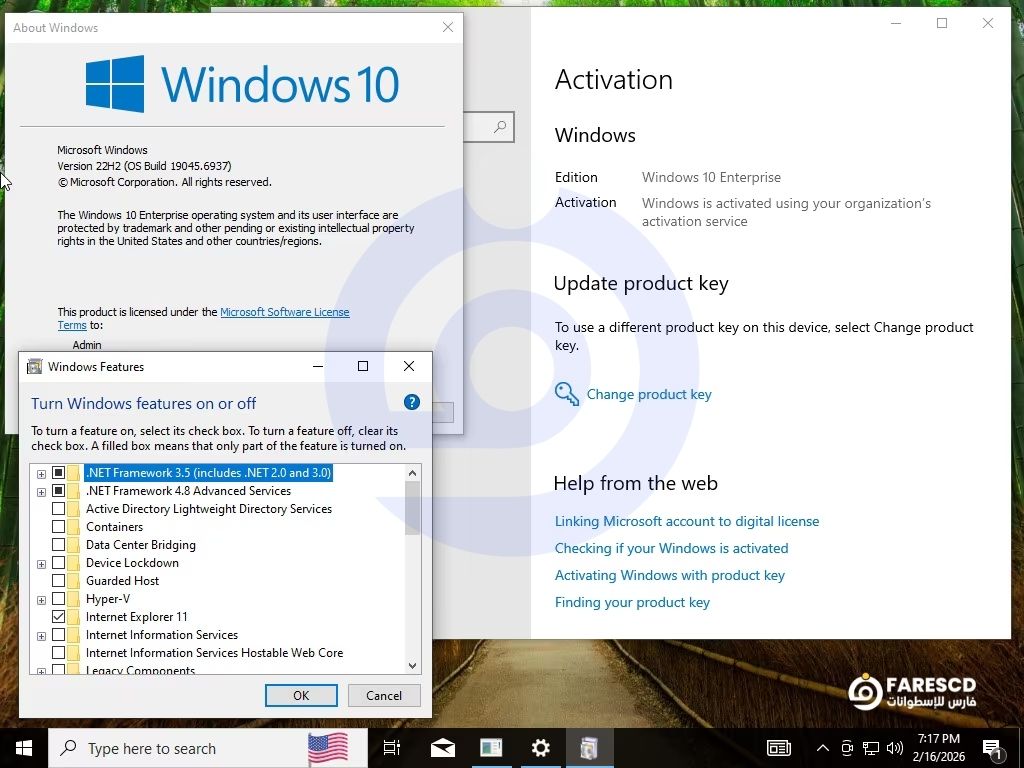Viewport: 1024px width, 768px height.
Task: Open Microsoft Software License Terms link
Action: coord(284,312)
